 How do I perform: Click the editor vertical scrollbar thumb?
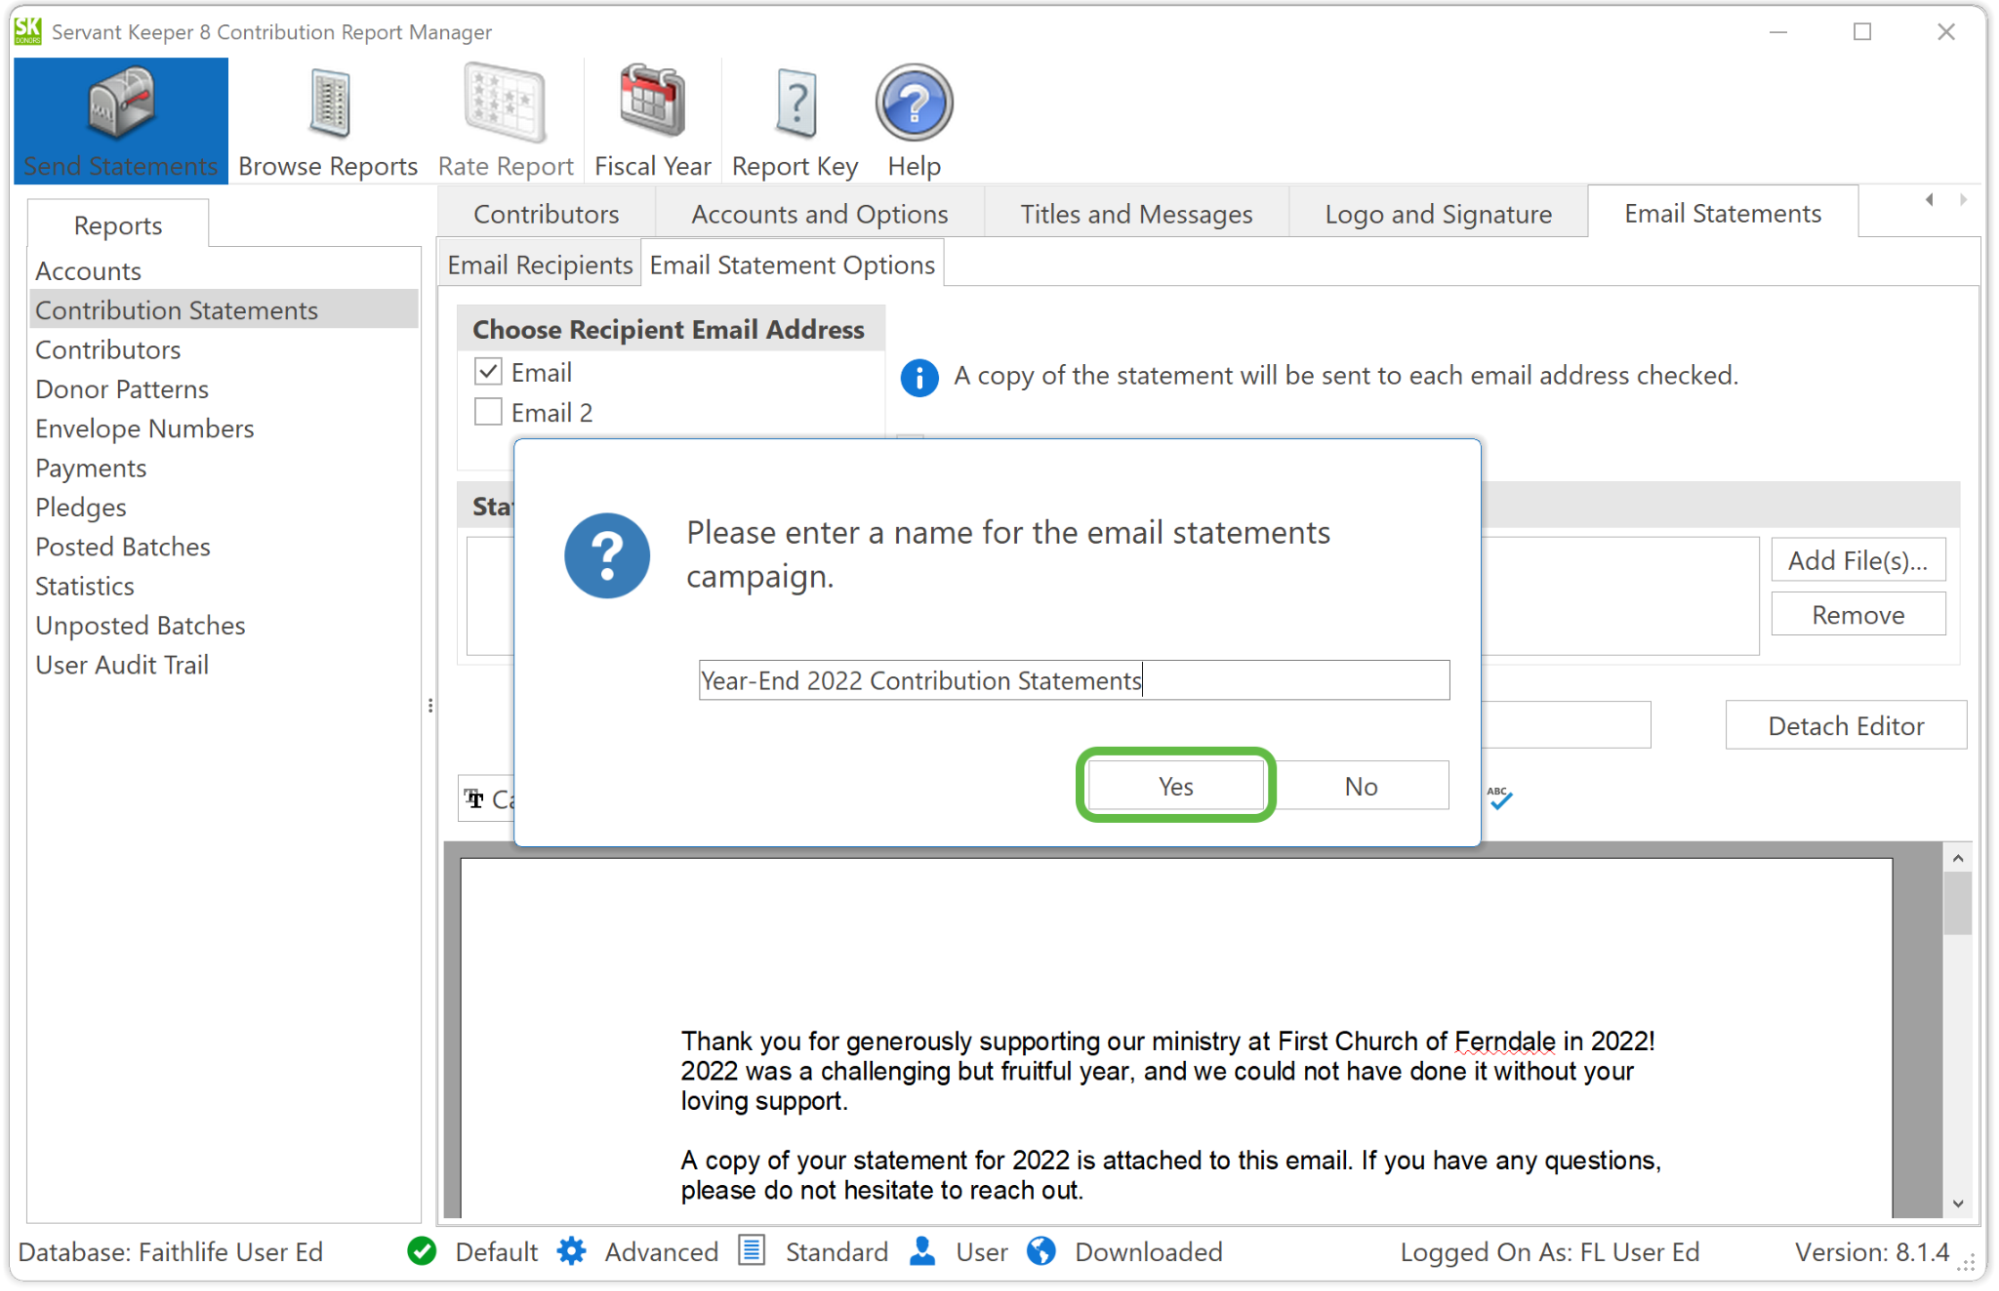(1957, 903)
